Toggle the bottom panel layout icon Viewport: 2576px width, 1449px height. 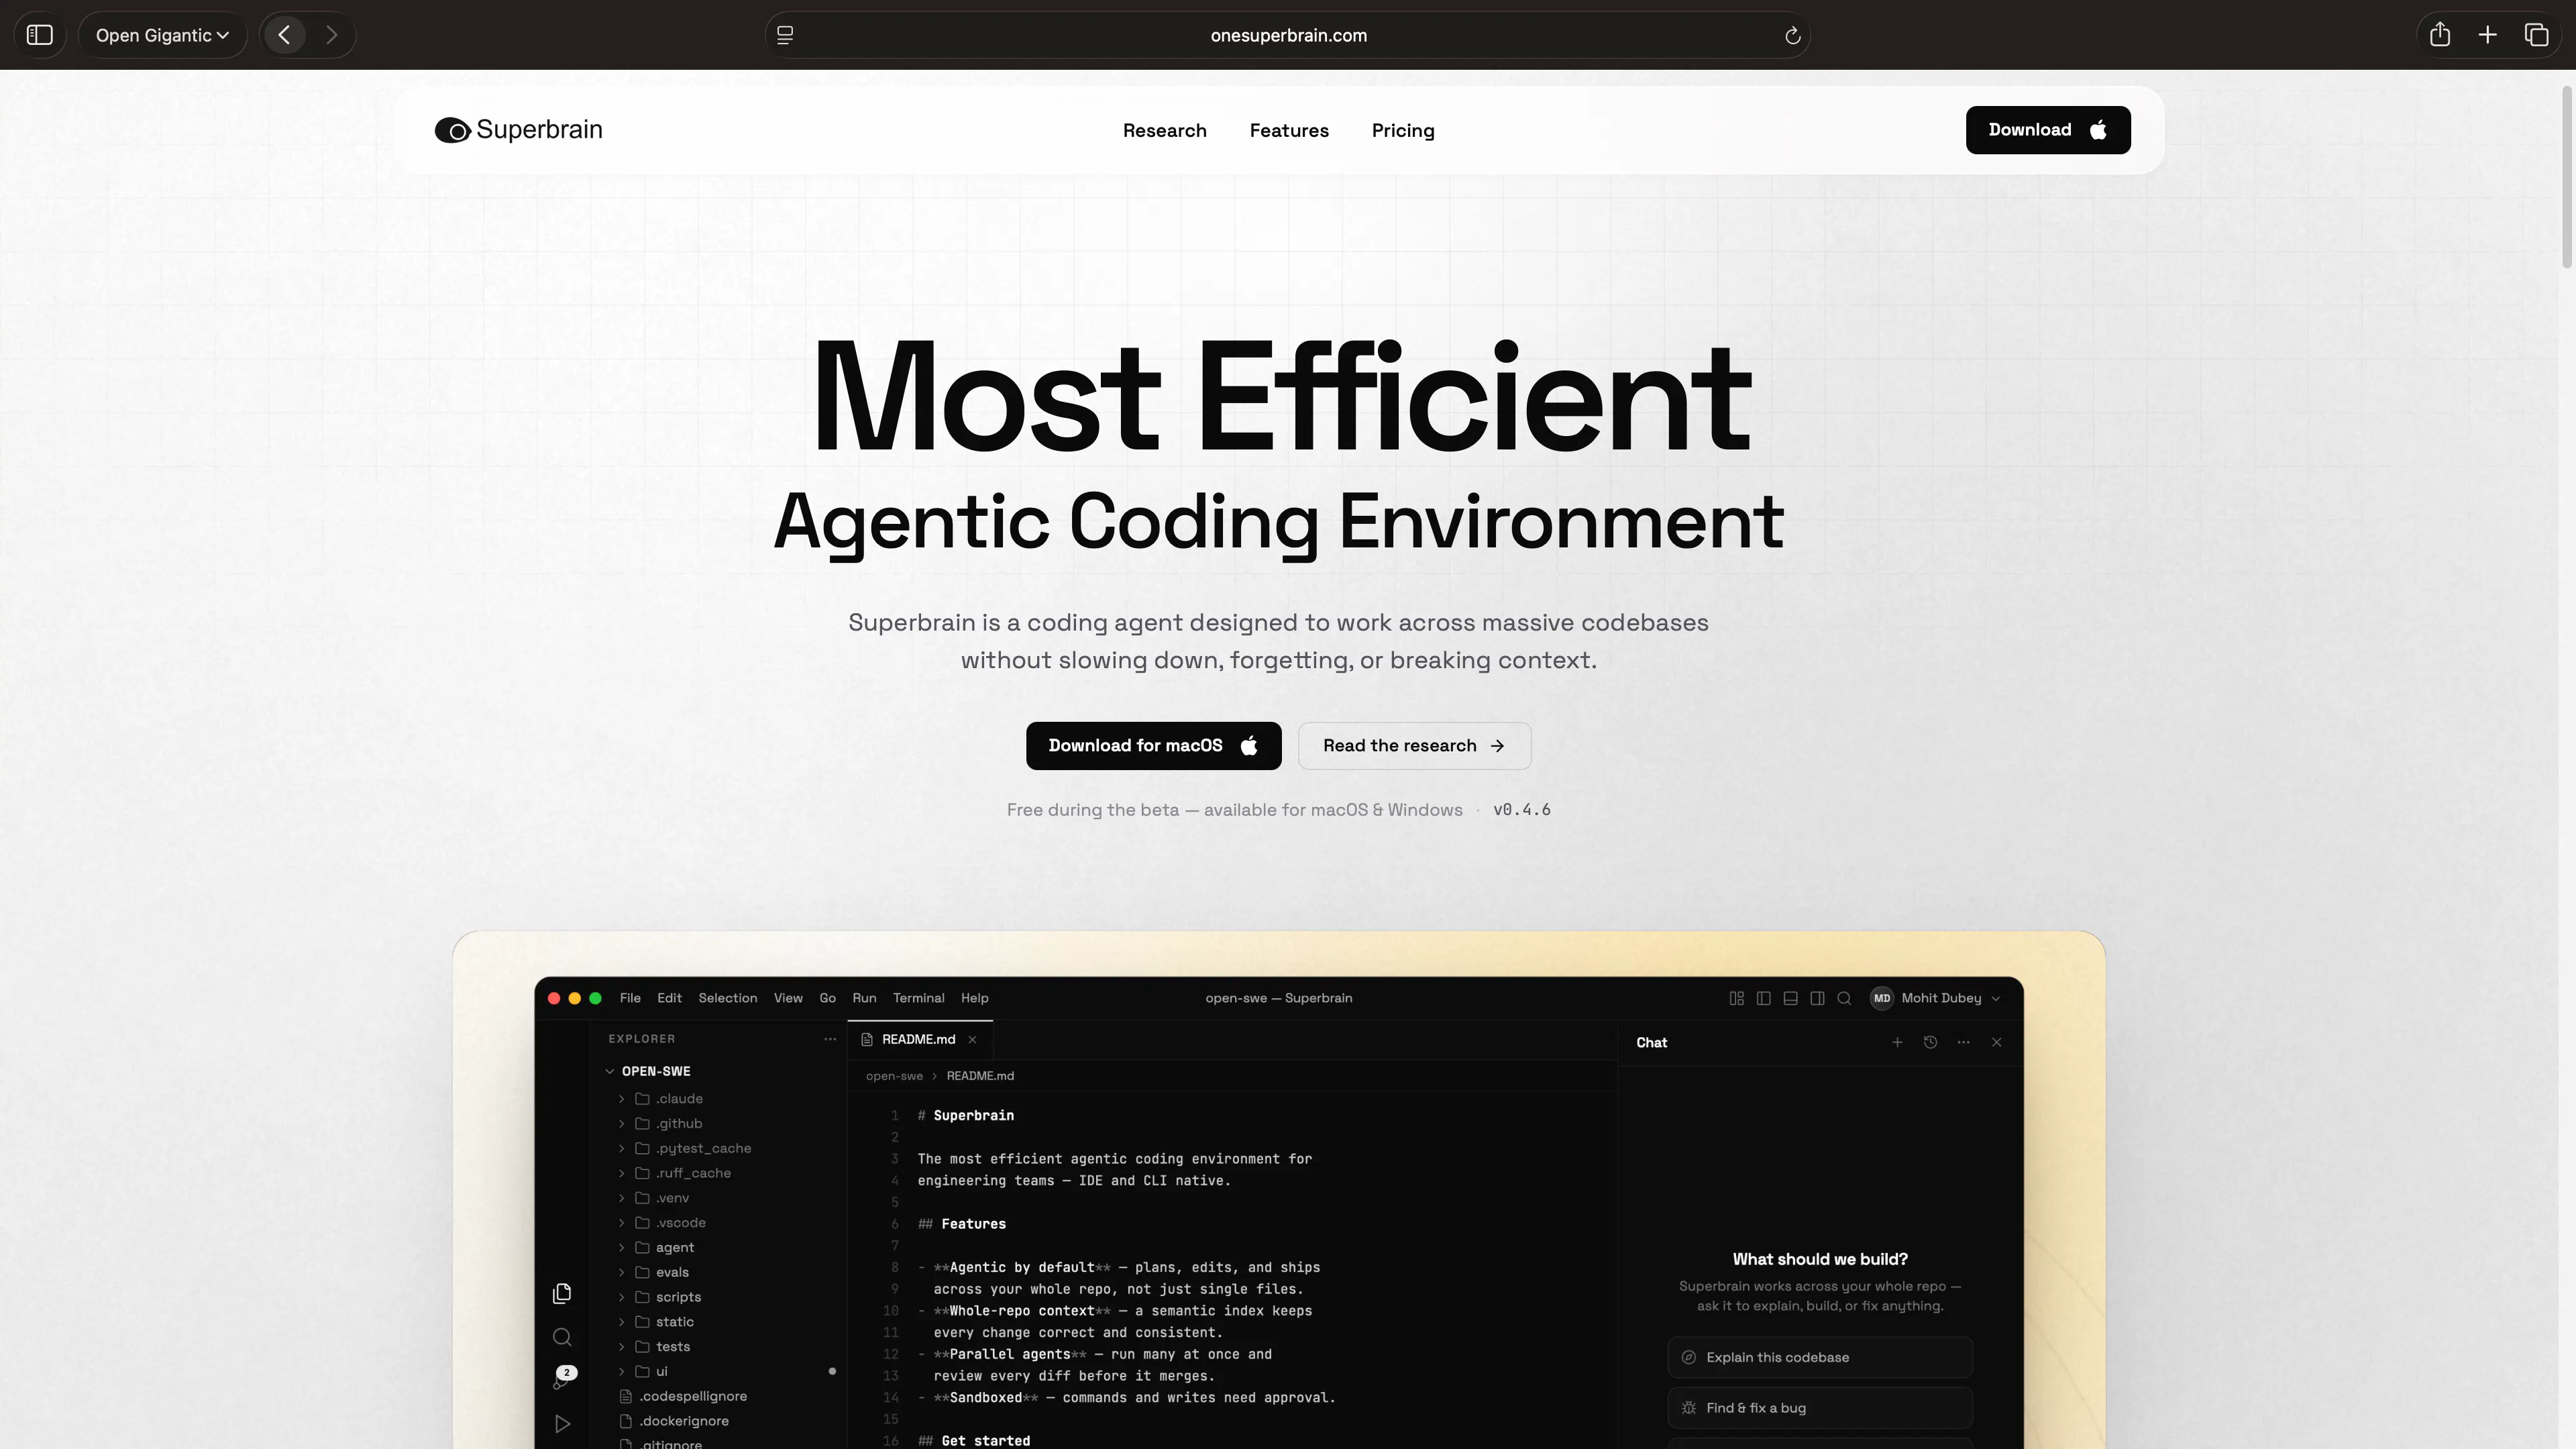pyautogui.click(x=1790, y=998)
